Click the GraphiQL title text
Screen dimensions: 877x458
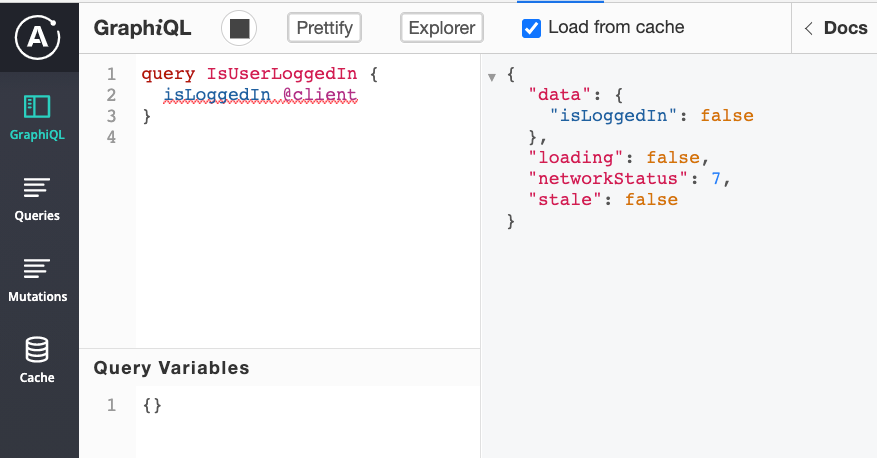click(x=142, y=28)
